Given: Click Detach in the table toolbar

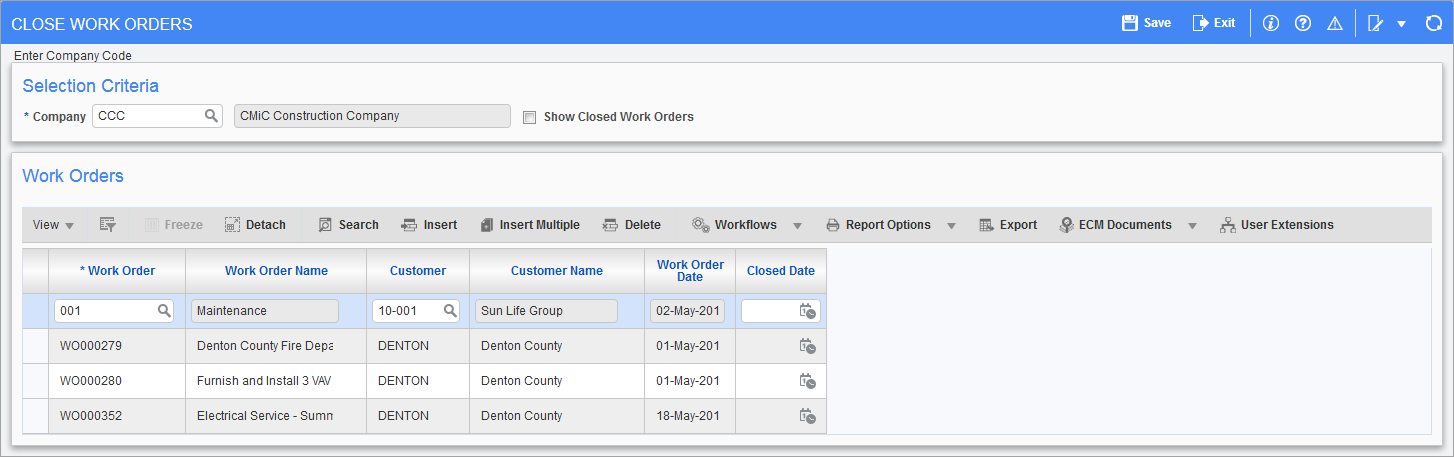Looking at the screenshot, I should pyautogui.click(x=255, y=225).
